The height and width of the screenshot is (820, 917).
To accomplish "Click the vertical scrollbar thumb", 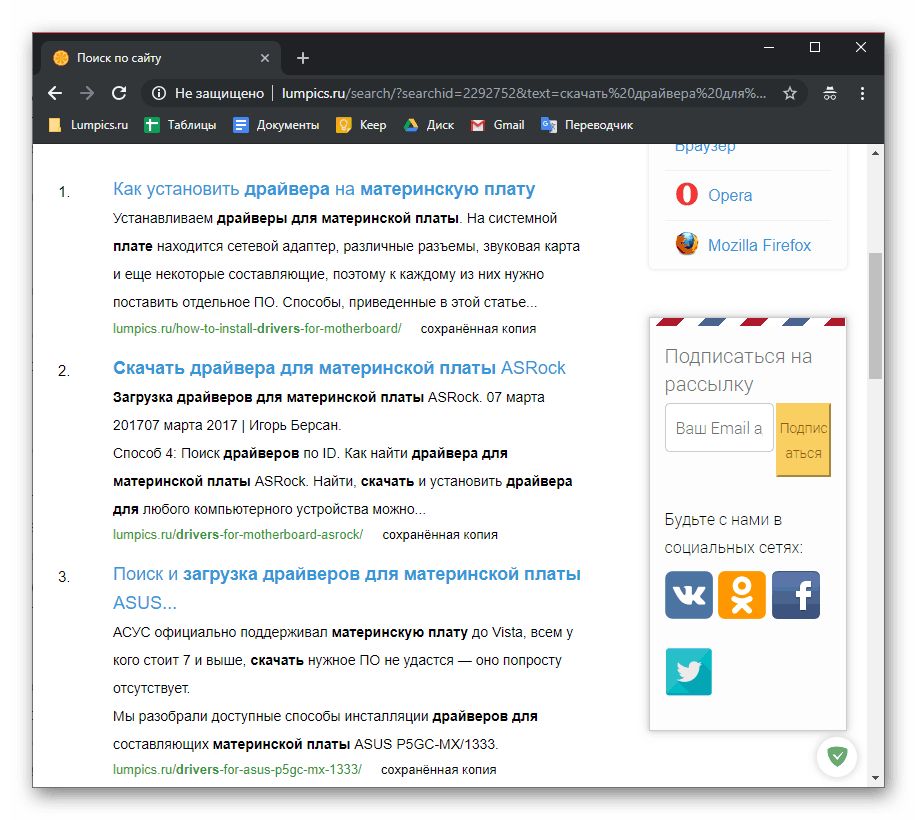I will (x=875, y=316).
